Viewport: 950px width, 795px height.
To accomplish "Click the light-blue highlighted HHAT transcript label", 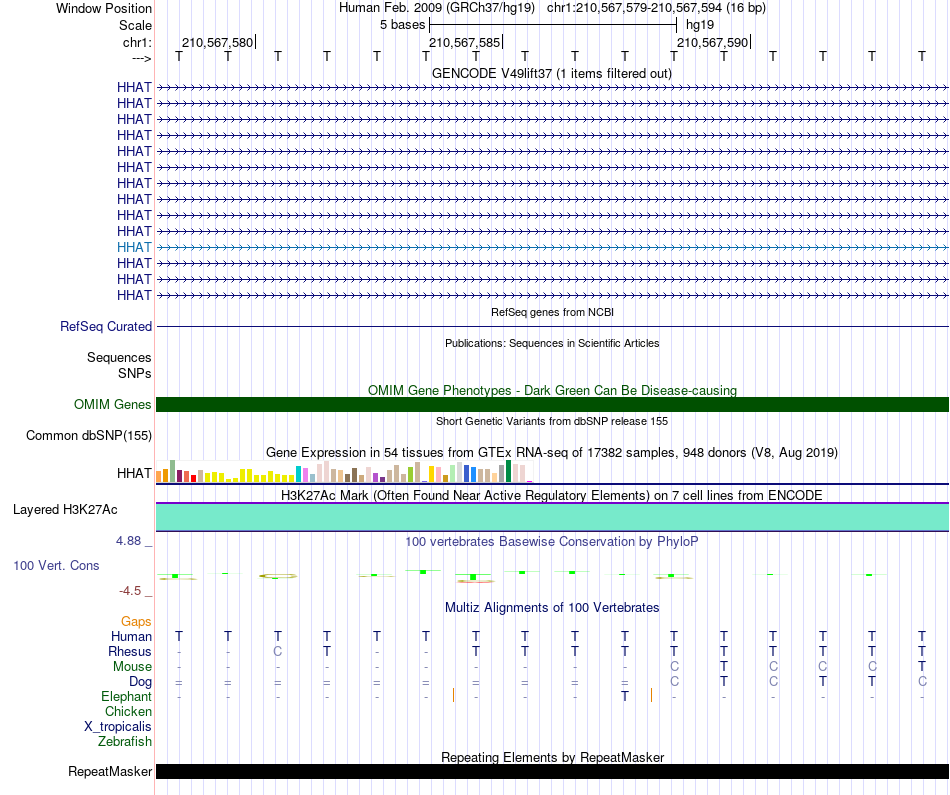I will pos(134,247).
